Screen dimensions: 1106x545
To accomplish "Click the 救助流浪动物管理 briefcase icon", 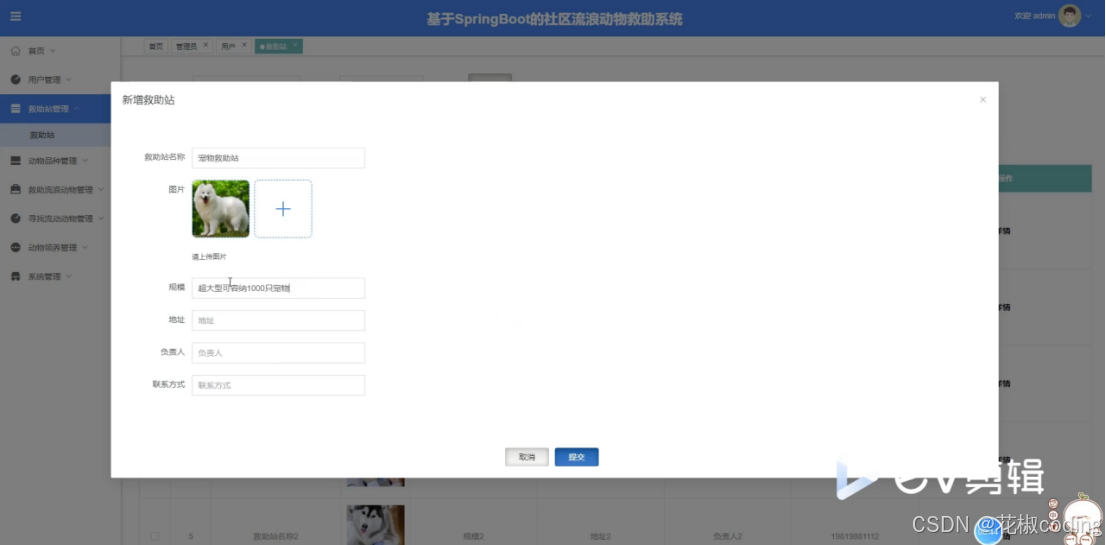I will [16, 190].
